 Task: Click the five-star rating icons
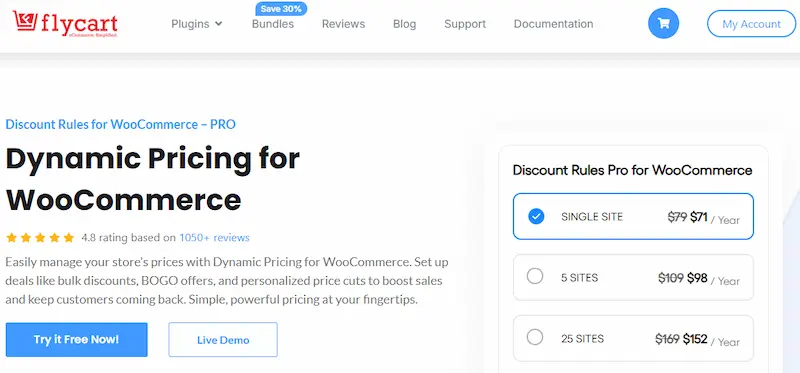pyautogui.click(x=40, y=238)
